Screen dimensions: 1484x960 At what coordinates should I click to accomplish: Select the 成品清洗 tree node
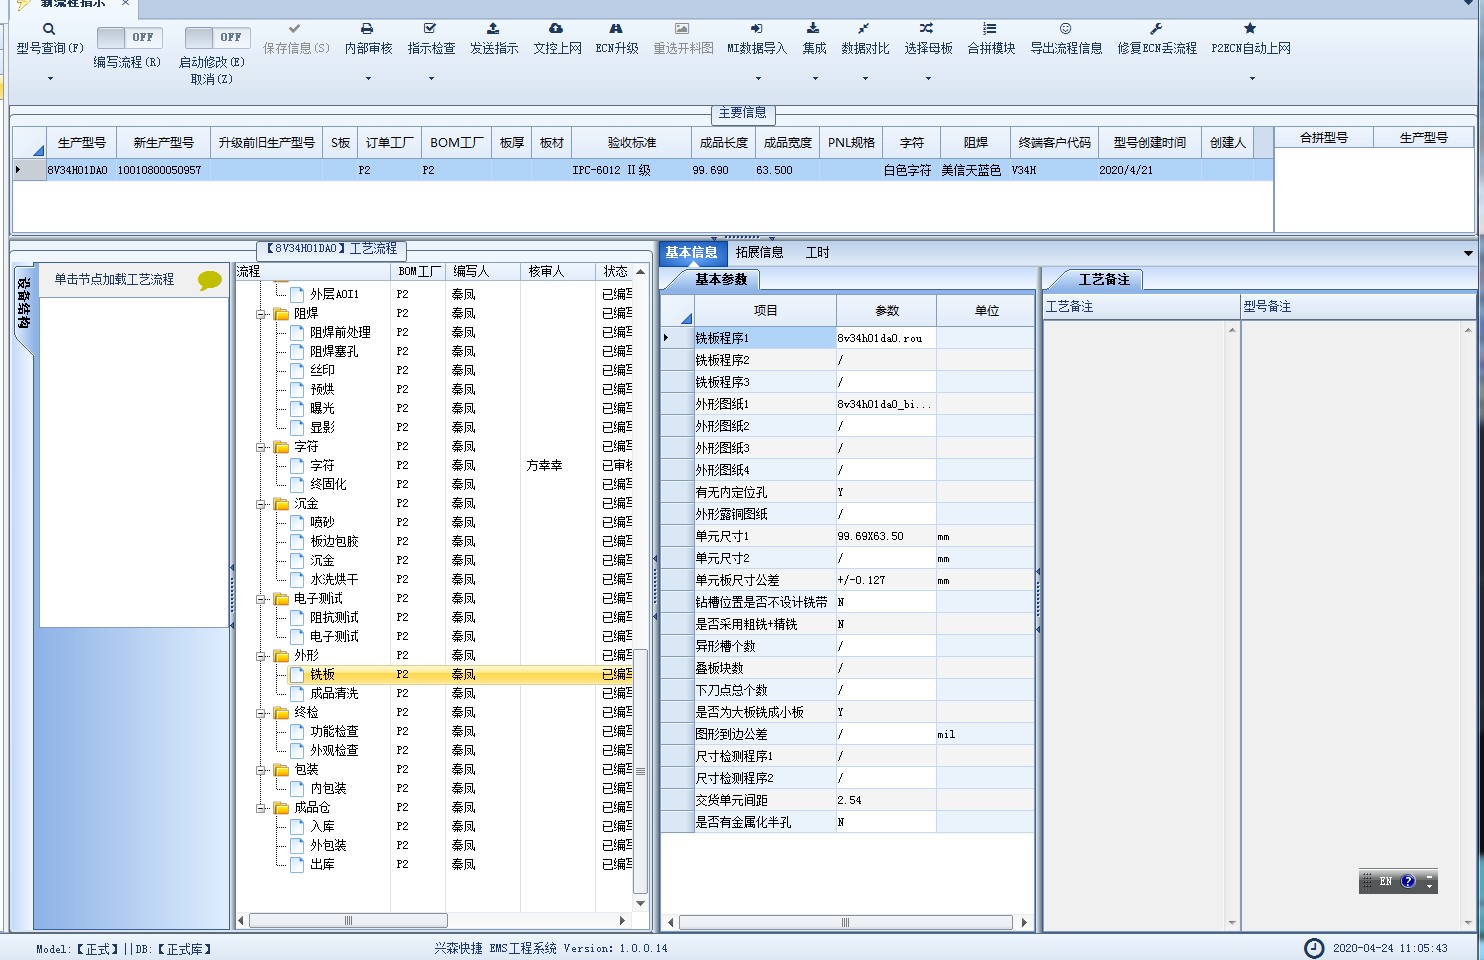(x=334, y=694)
